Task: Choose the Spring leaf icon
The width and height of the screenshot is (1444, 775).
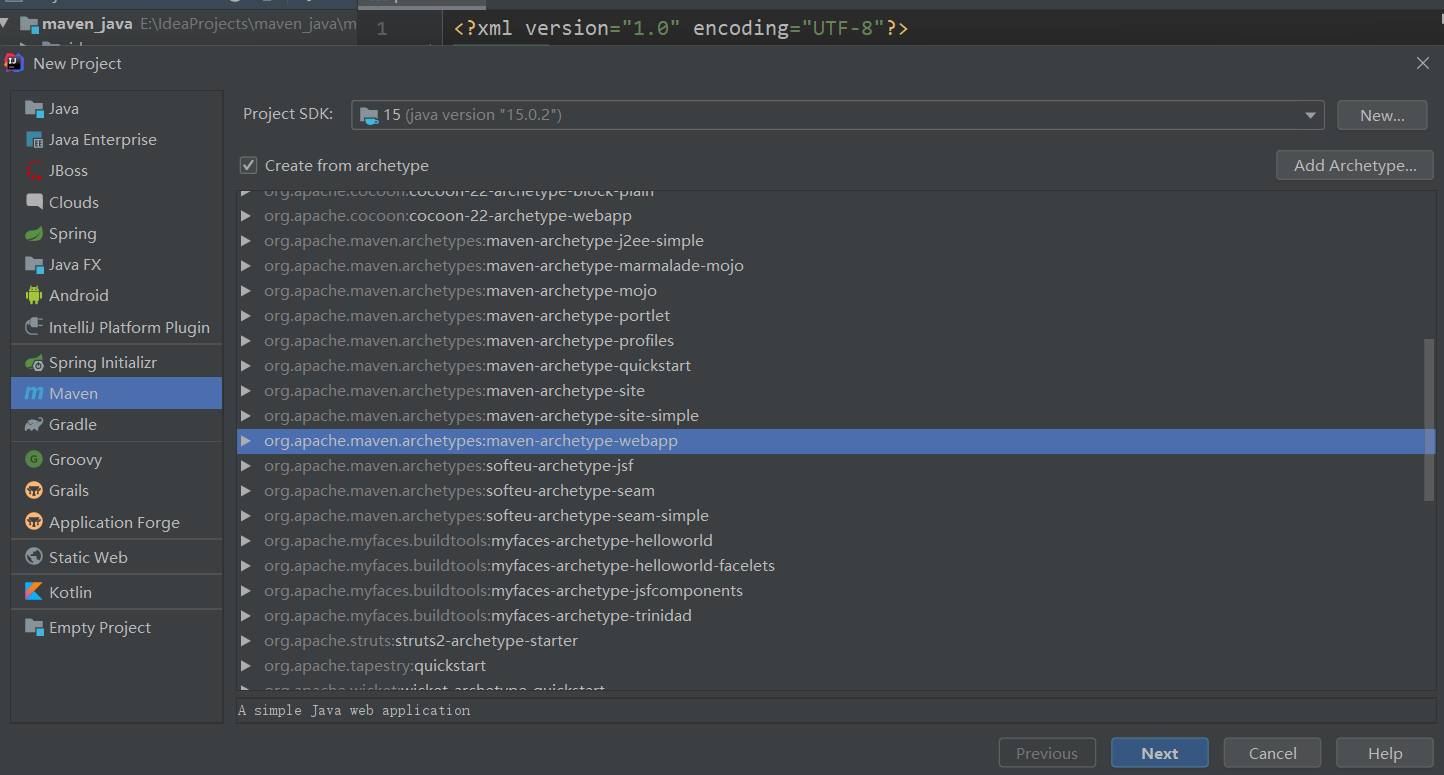Action: tap(34, 233)
